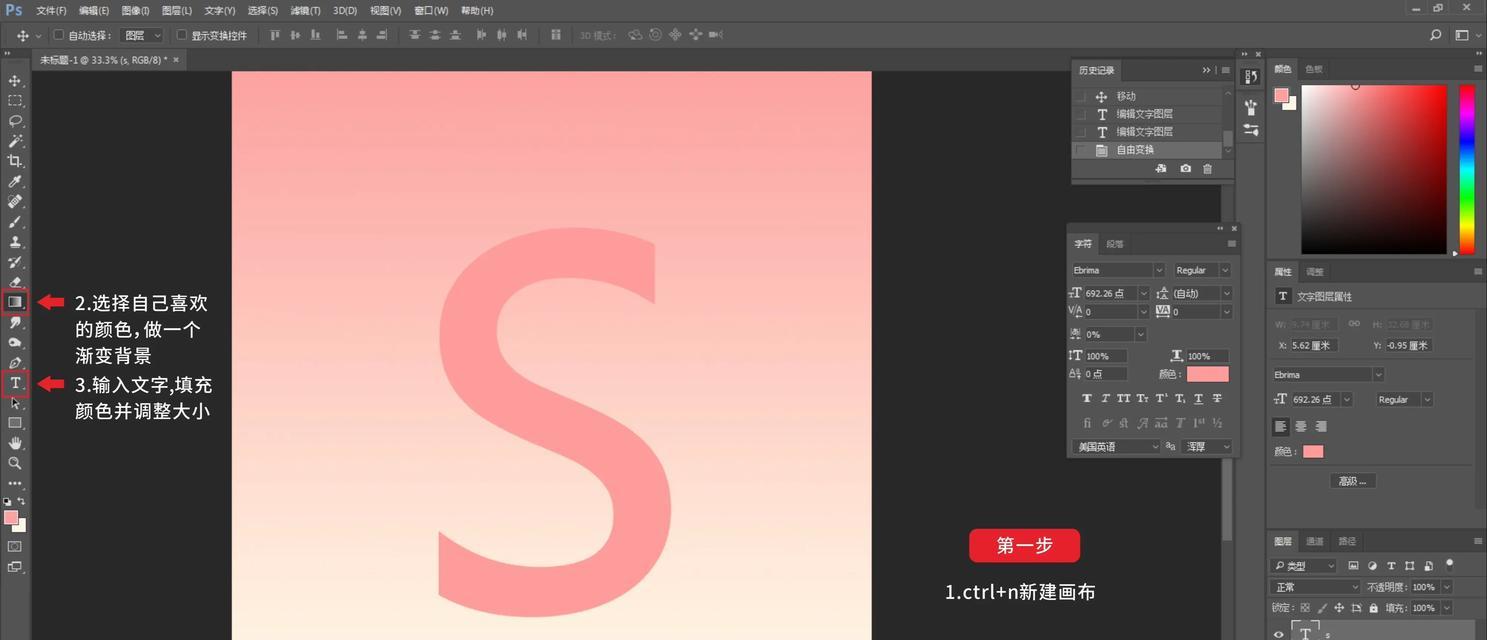The image size is (1487, 640).
Task: Click the 高级... button in Properties
Action: pos(1354,481)
